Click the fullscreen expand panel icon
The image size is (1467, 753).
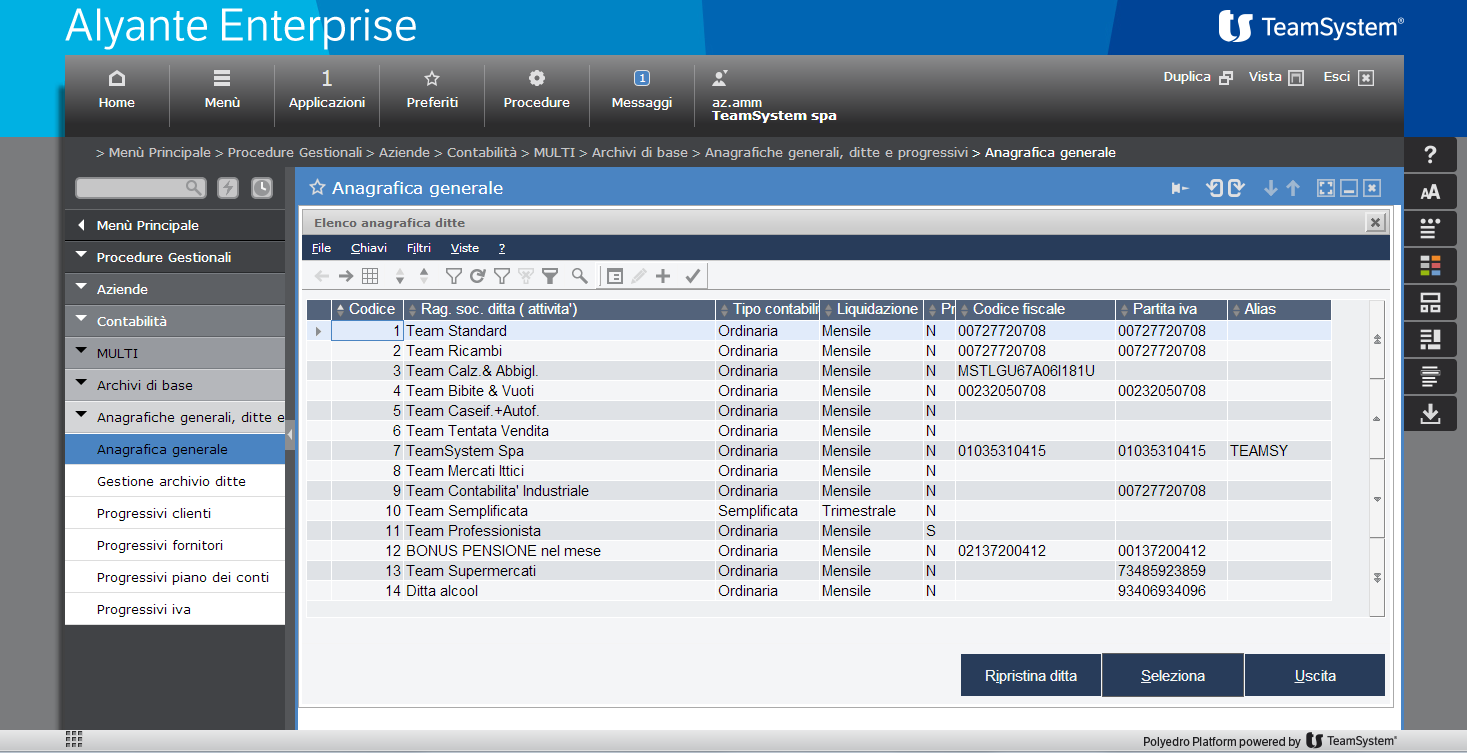(x=1326, y=188)
